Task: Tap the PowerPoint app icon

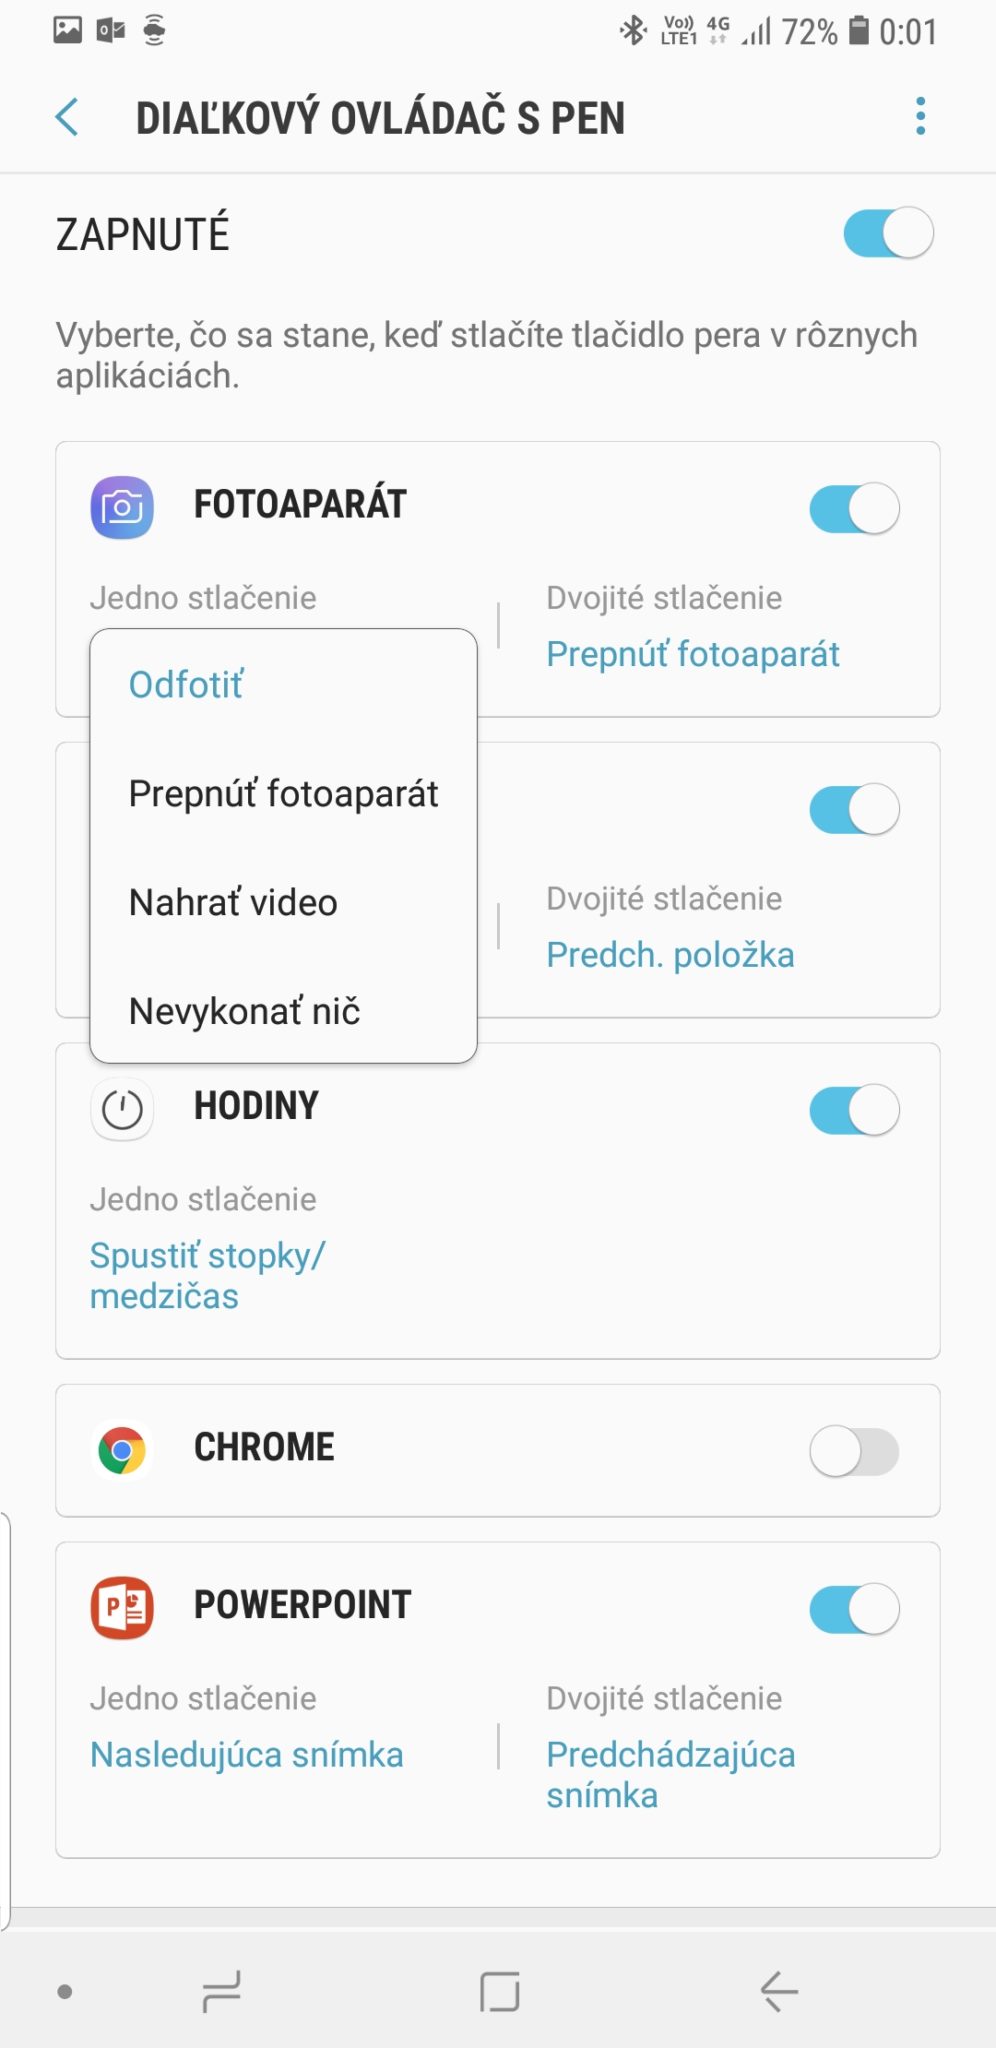Action: pyautogui.click(x=122, y=1608)
